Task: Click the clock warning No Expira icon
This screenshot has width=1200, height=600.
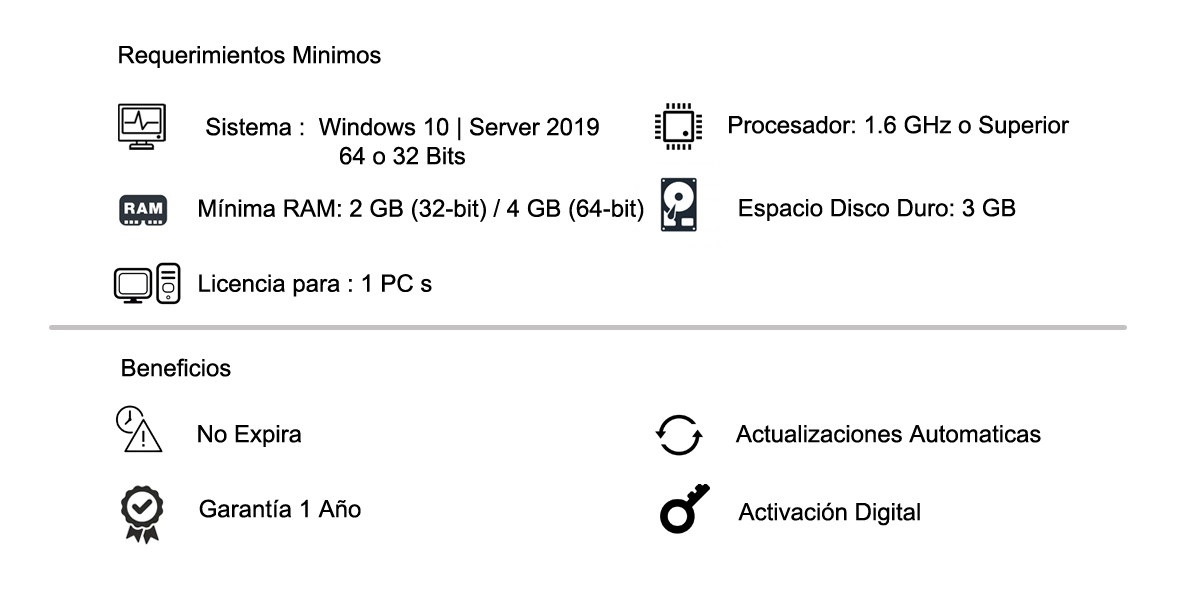Action: (138, 430)
